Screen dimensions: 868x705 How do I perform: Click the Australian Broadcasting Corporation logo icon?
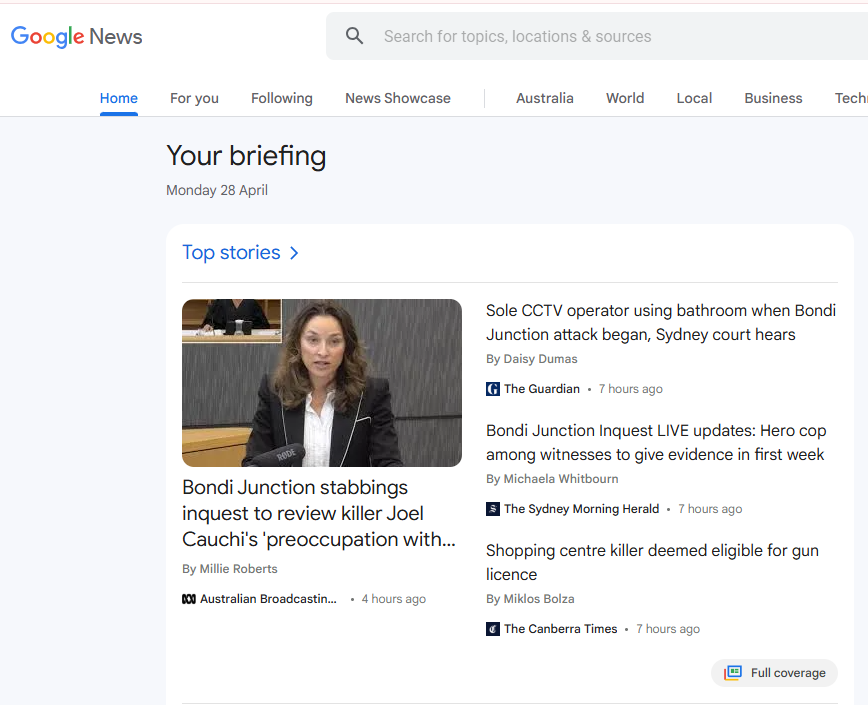click(x=189, y=598)
